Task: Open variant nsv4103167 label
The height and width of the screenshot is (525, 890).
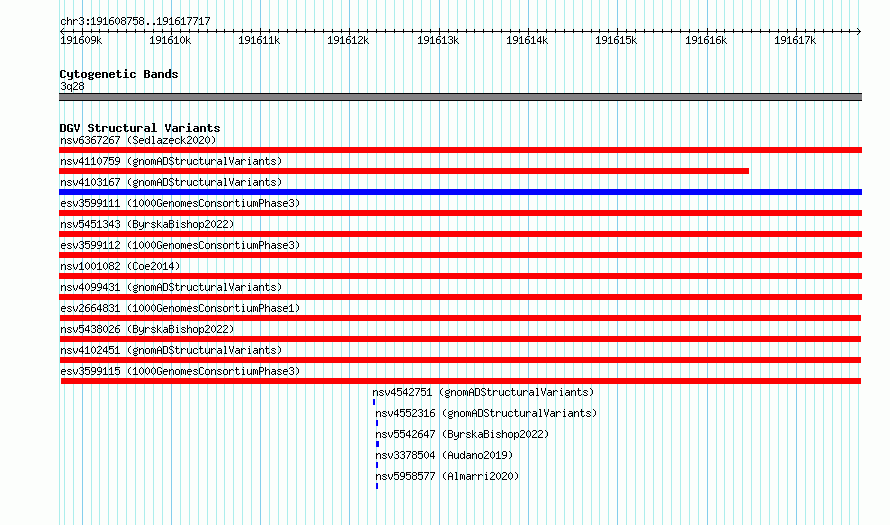Action: (x=171, y=182)
